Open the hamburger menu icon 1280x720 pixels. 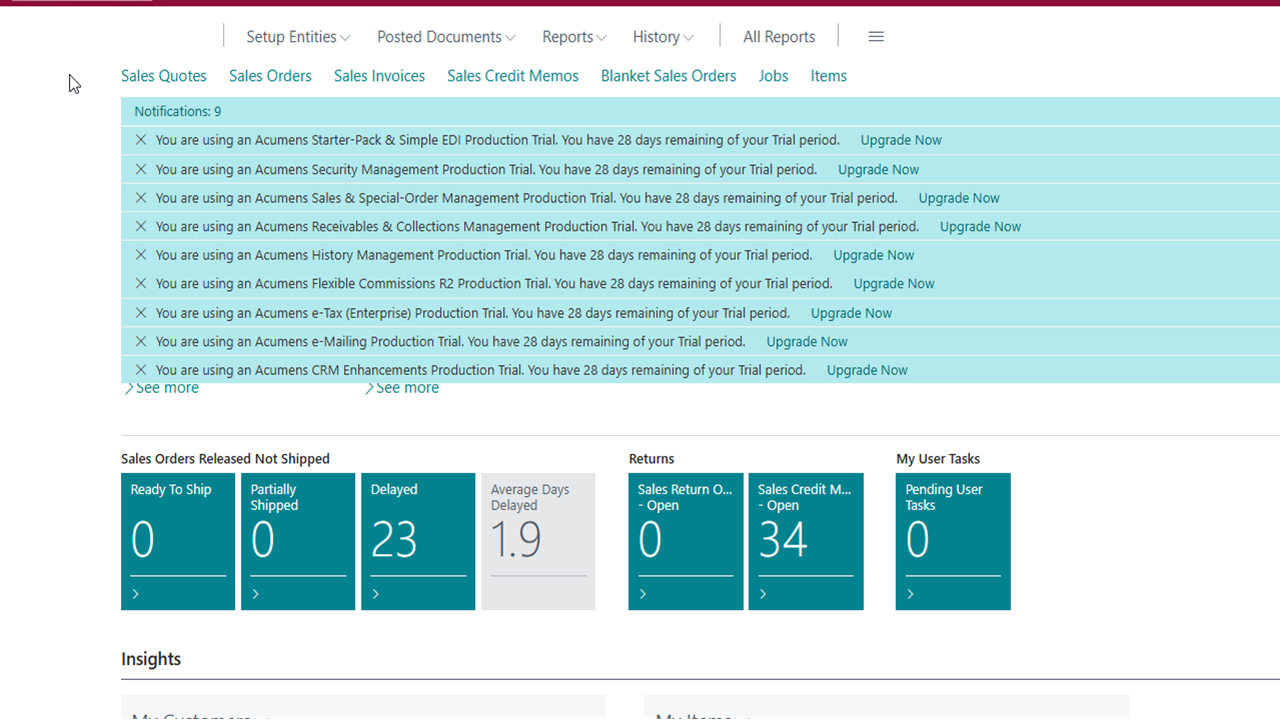[876, 37]
